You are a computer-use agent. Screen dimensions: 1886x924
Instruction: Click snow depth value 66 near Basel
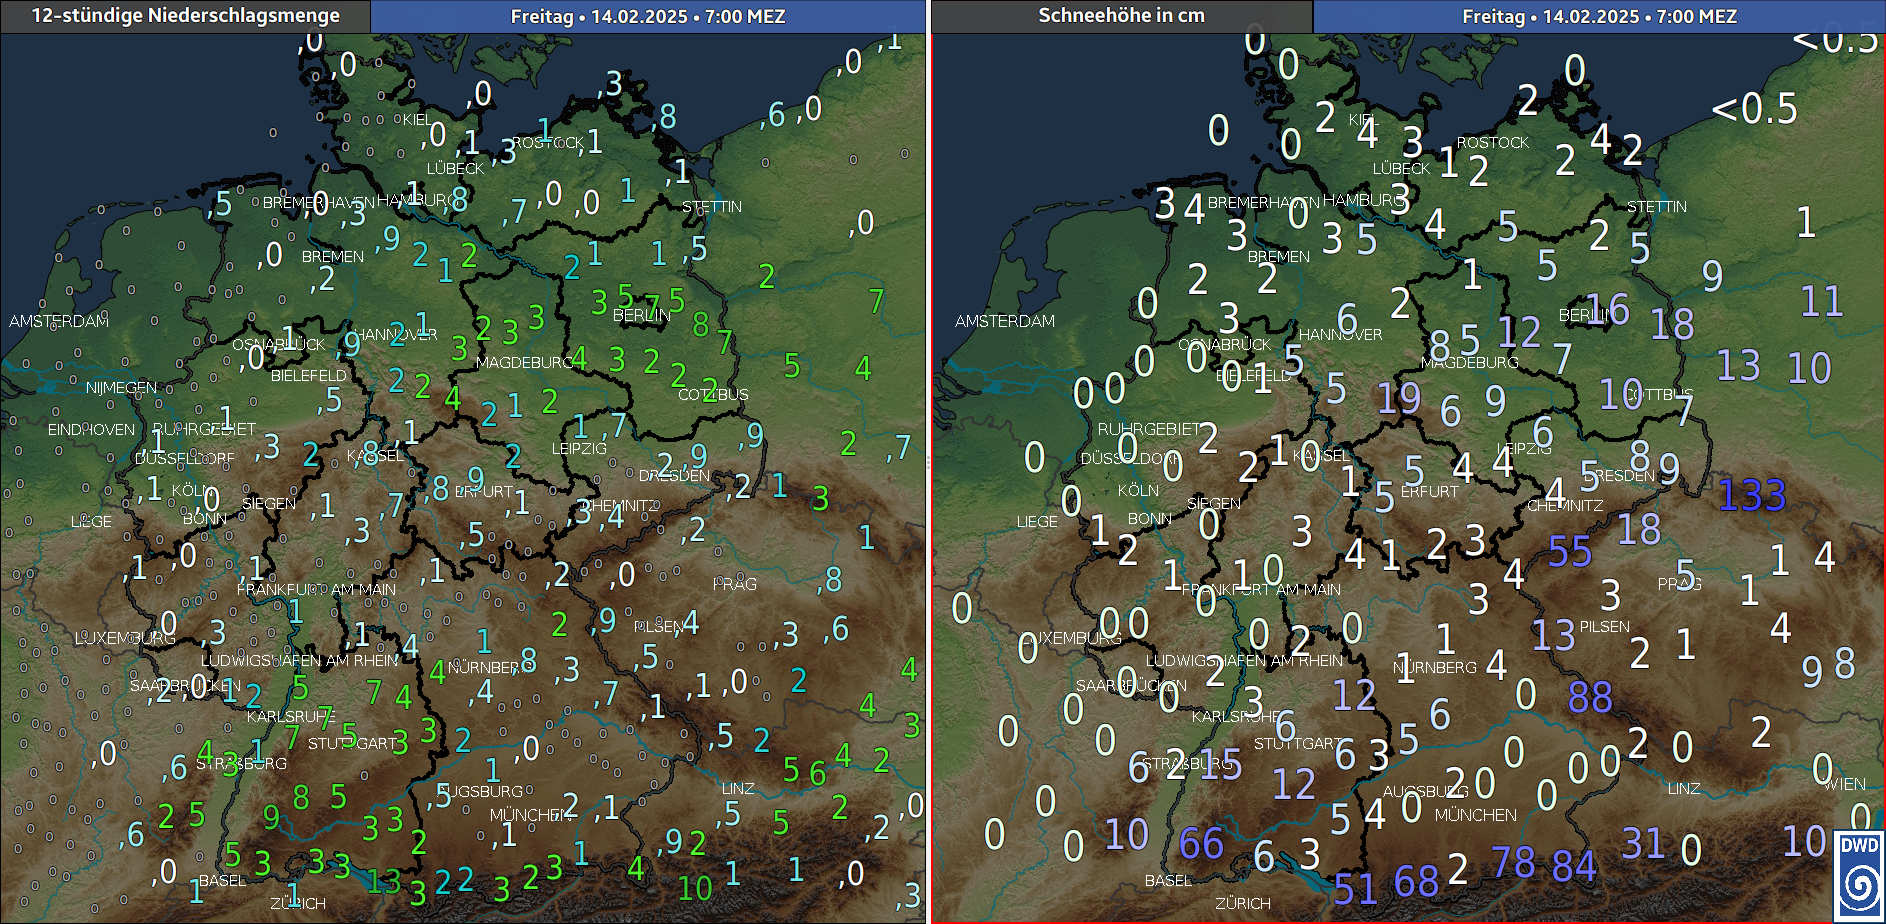pos(1201,843)
